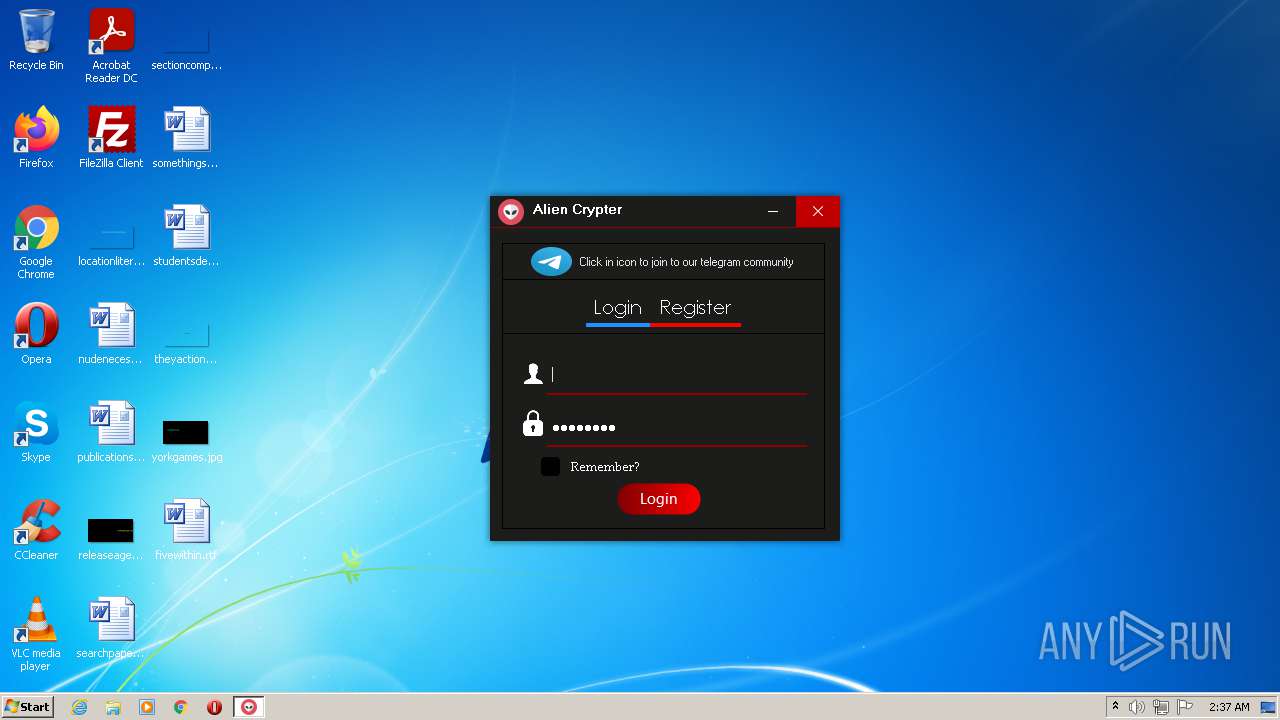Focus the password input field
This screenshot has width=1280, height=720.
point(677,427)
